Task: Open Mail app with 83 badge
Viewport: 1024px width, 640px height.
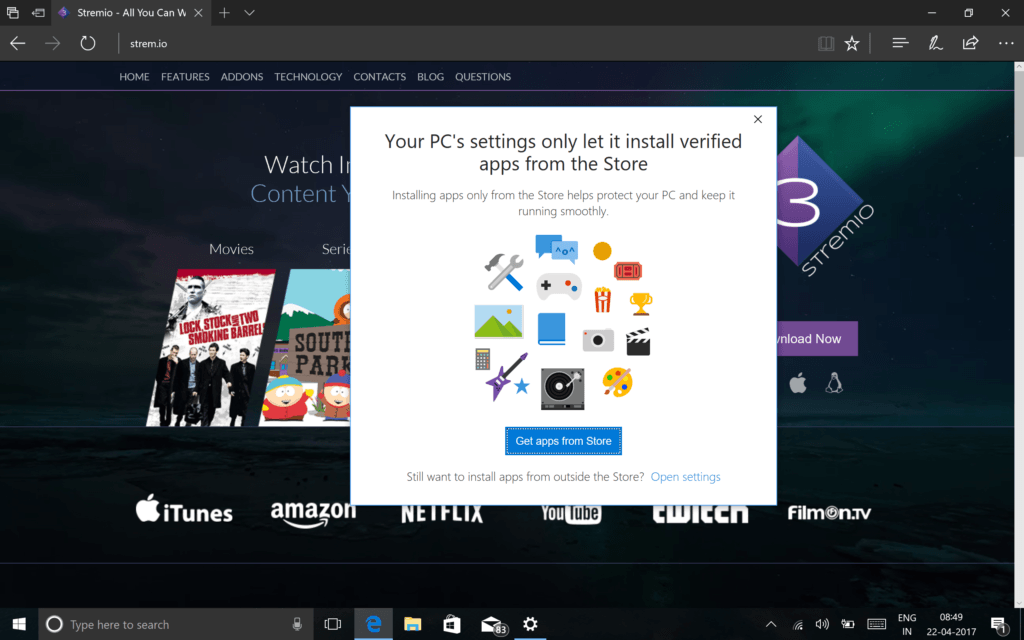Action: 492,625
